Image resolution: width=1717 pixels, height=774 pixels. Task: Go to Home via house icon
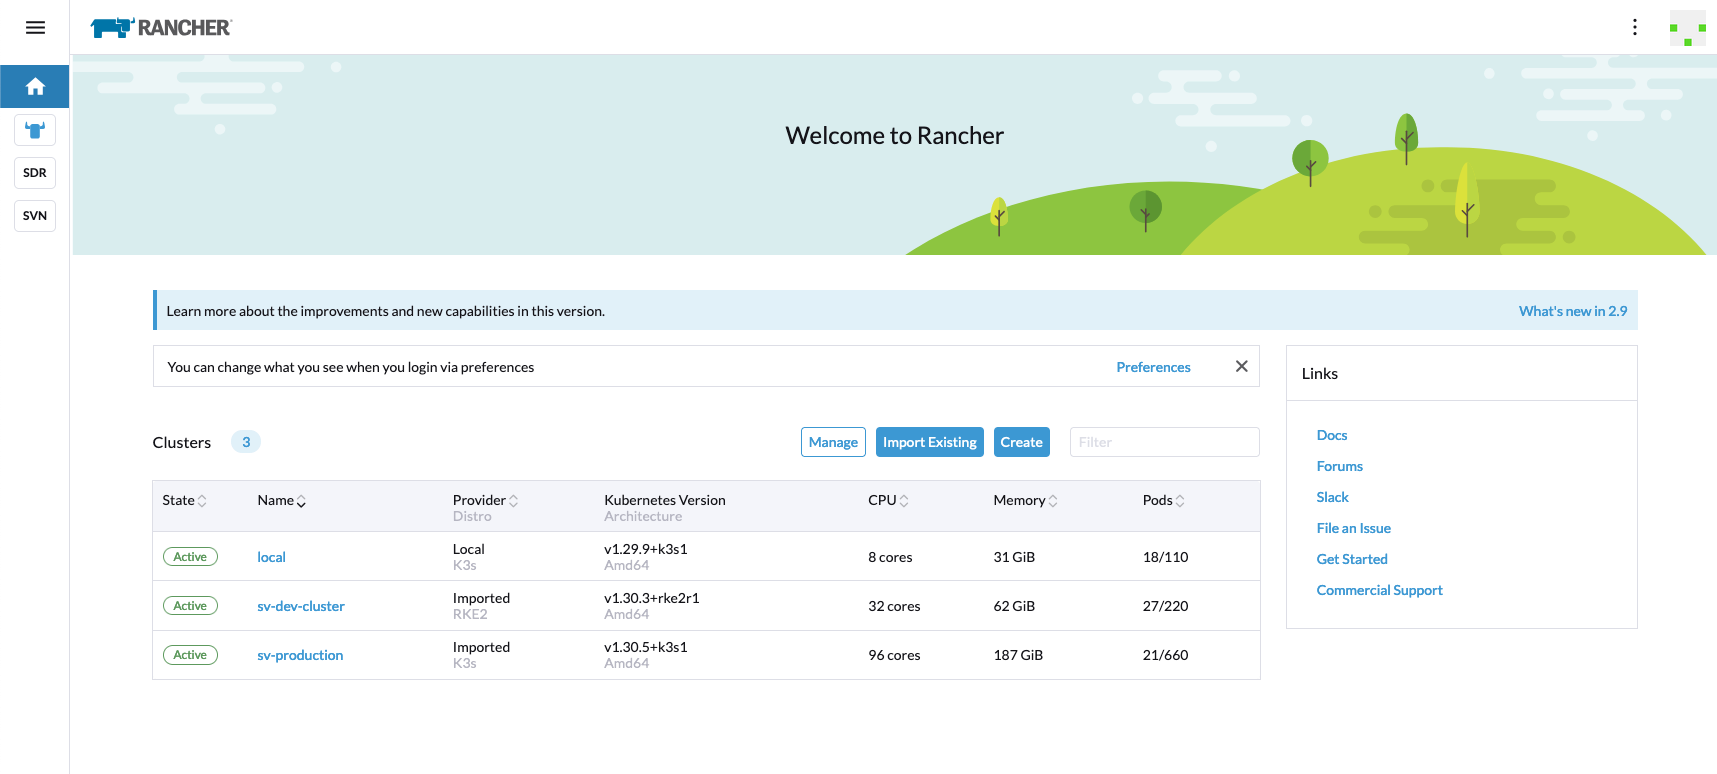(x=35, y=87)
